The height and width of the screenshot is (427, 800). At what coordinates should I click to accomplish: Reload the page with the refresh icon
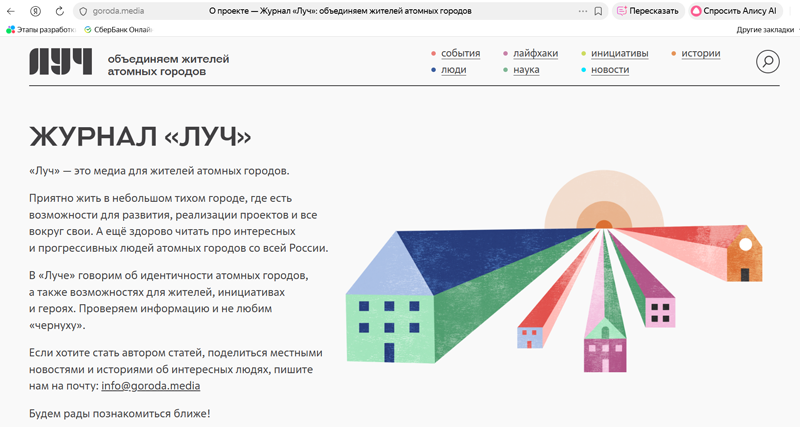point(60,11)
